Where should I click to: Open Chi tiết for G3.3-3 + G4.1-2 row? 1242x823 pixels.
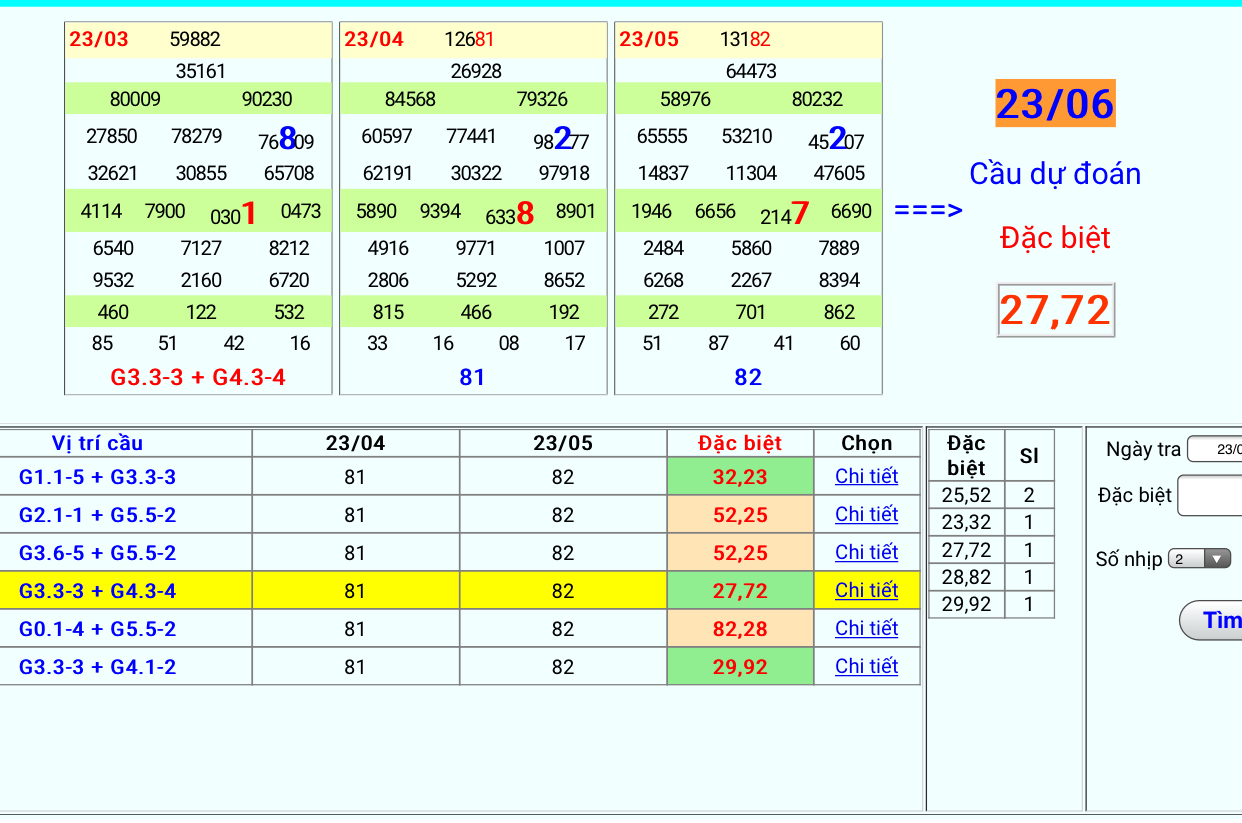click(x=866, y=667)
